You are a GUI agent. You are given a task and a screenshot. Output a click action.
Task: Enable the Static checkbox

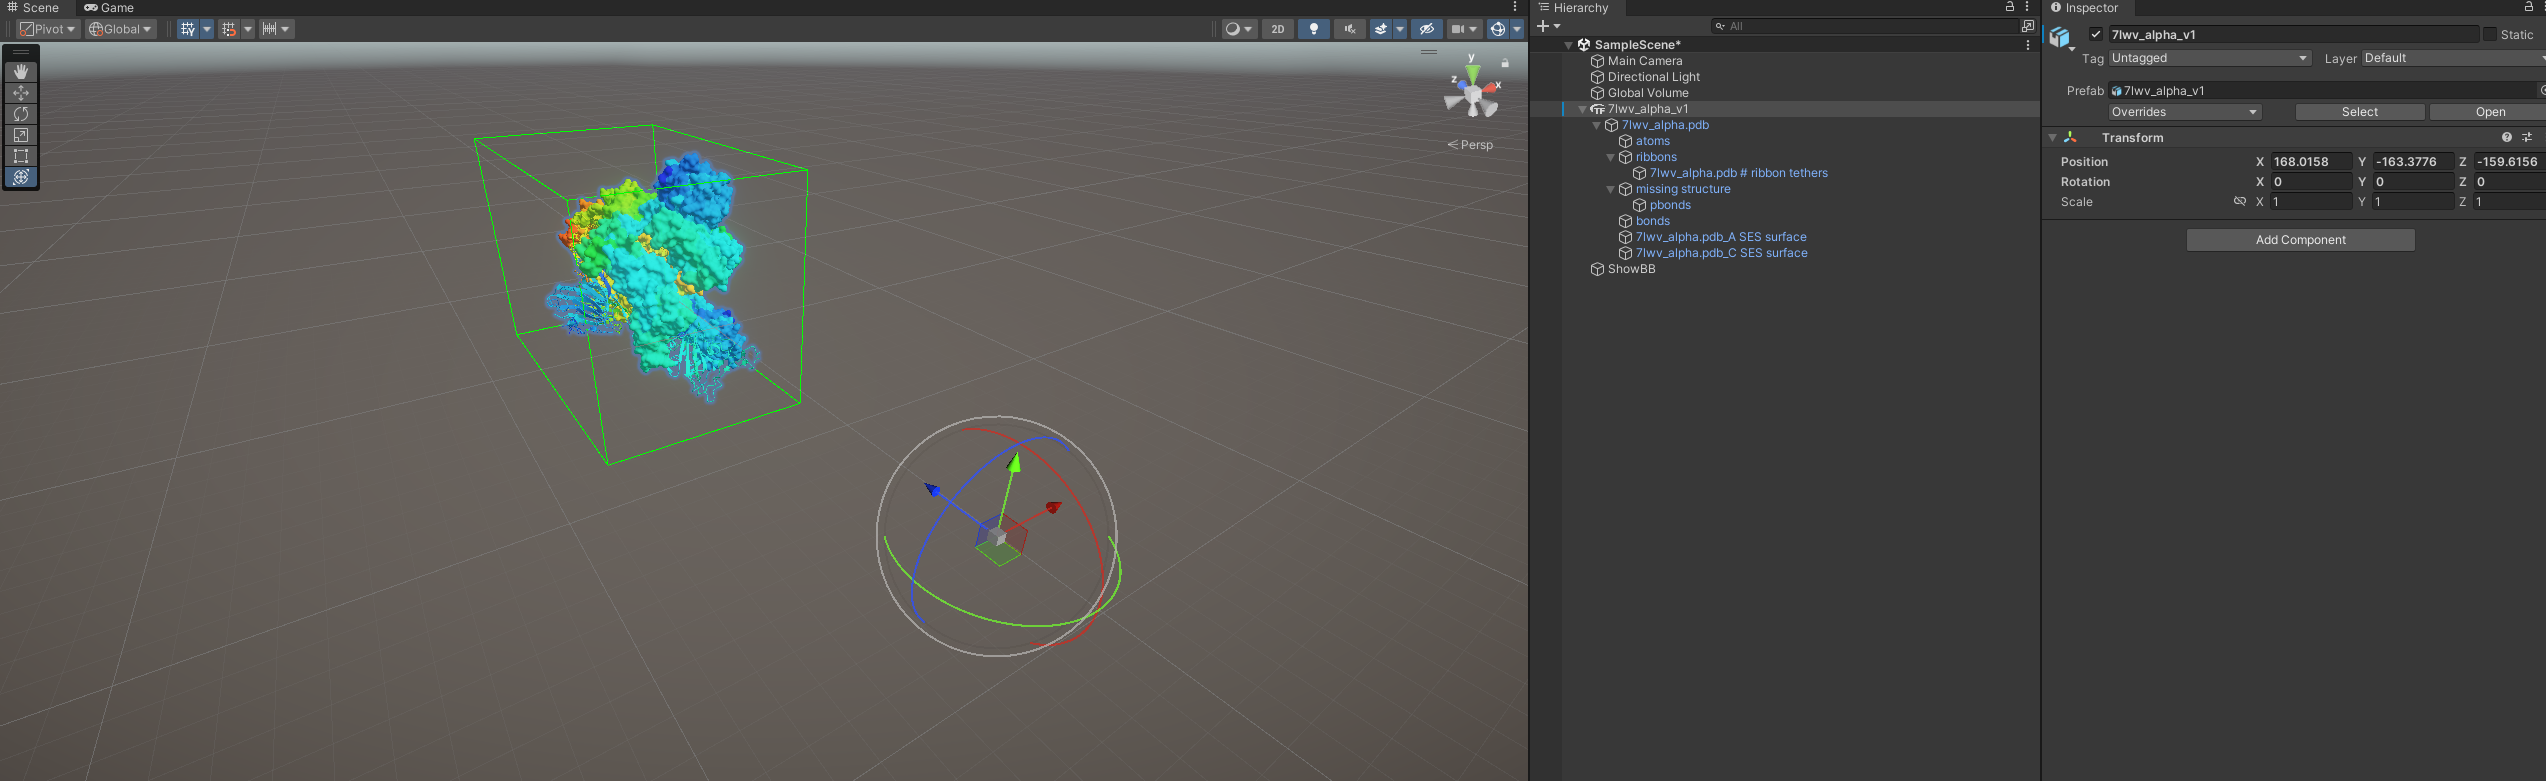click(2489, 34)
